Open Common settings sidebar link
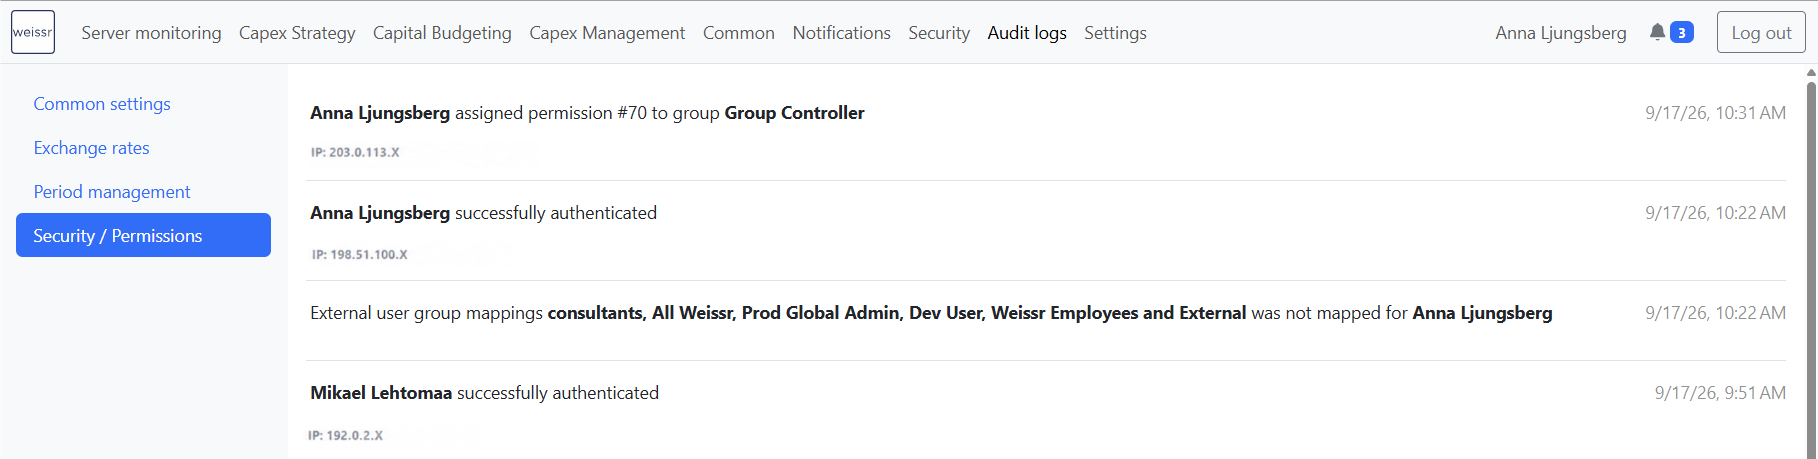Image resolution: width=1818 pixels, height=459 pixels. (x=102, y=104)
